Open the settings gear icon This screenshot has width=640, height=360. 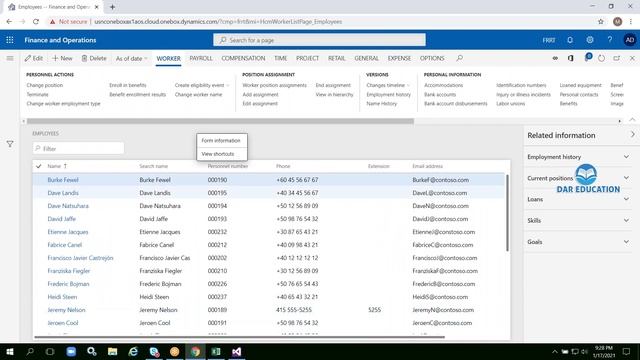click(x=590, y=40)
